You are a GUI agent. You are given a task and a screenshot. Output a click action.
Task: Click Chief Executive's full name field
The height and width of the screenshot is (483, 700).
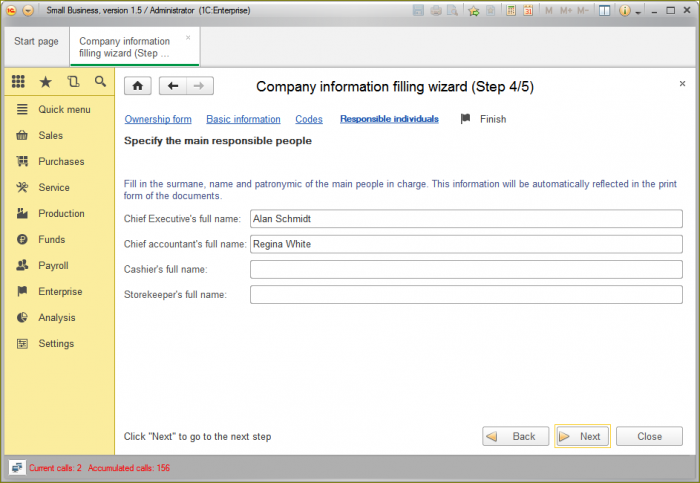coord(466,219)
